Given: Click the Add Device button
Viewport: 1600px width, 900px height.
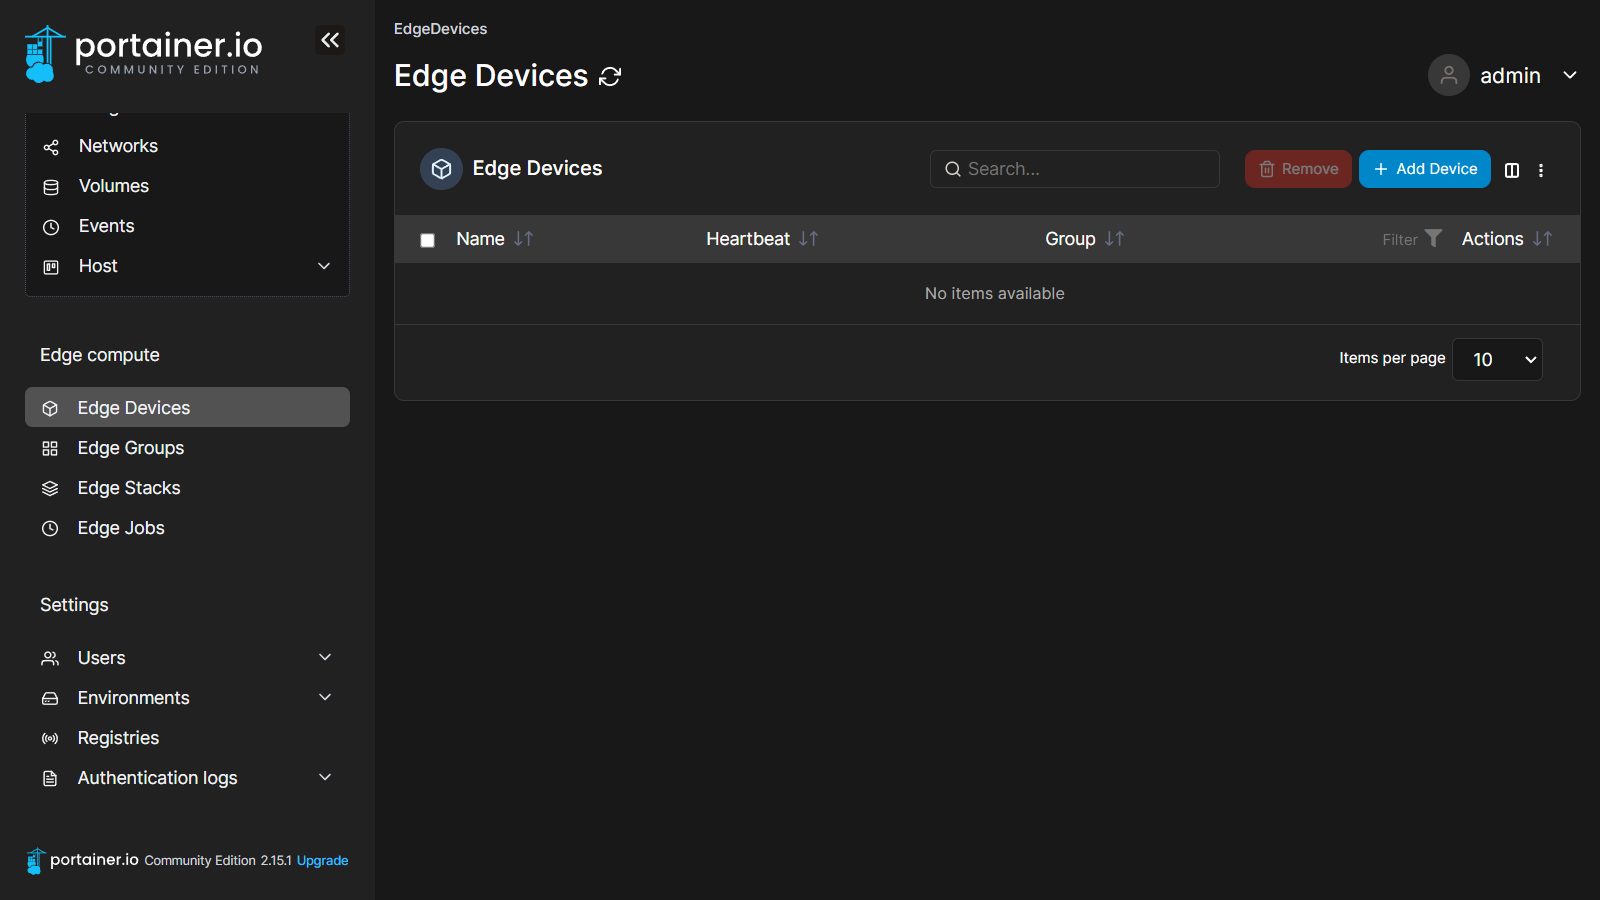Looking at the screenshot, I should pyautogui.click(x=1424, y=169).
